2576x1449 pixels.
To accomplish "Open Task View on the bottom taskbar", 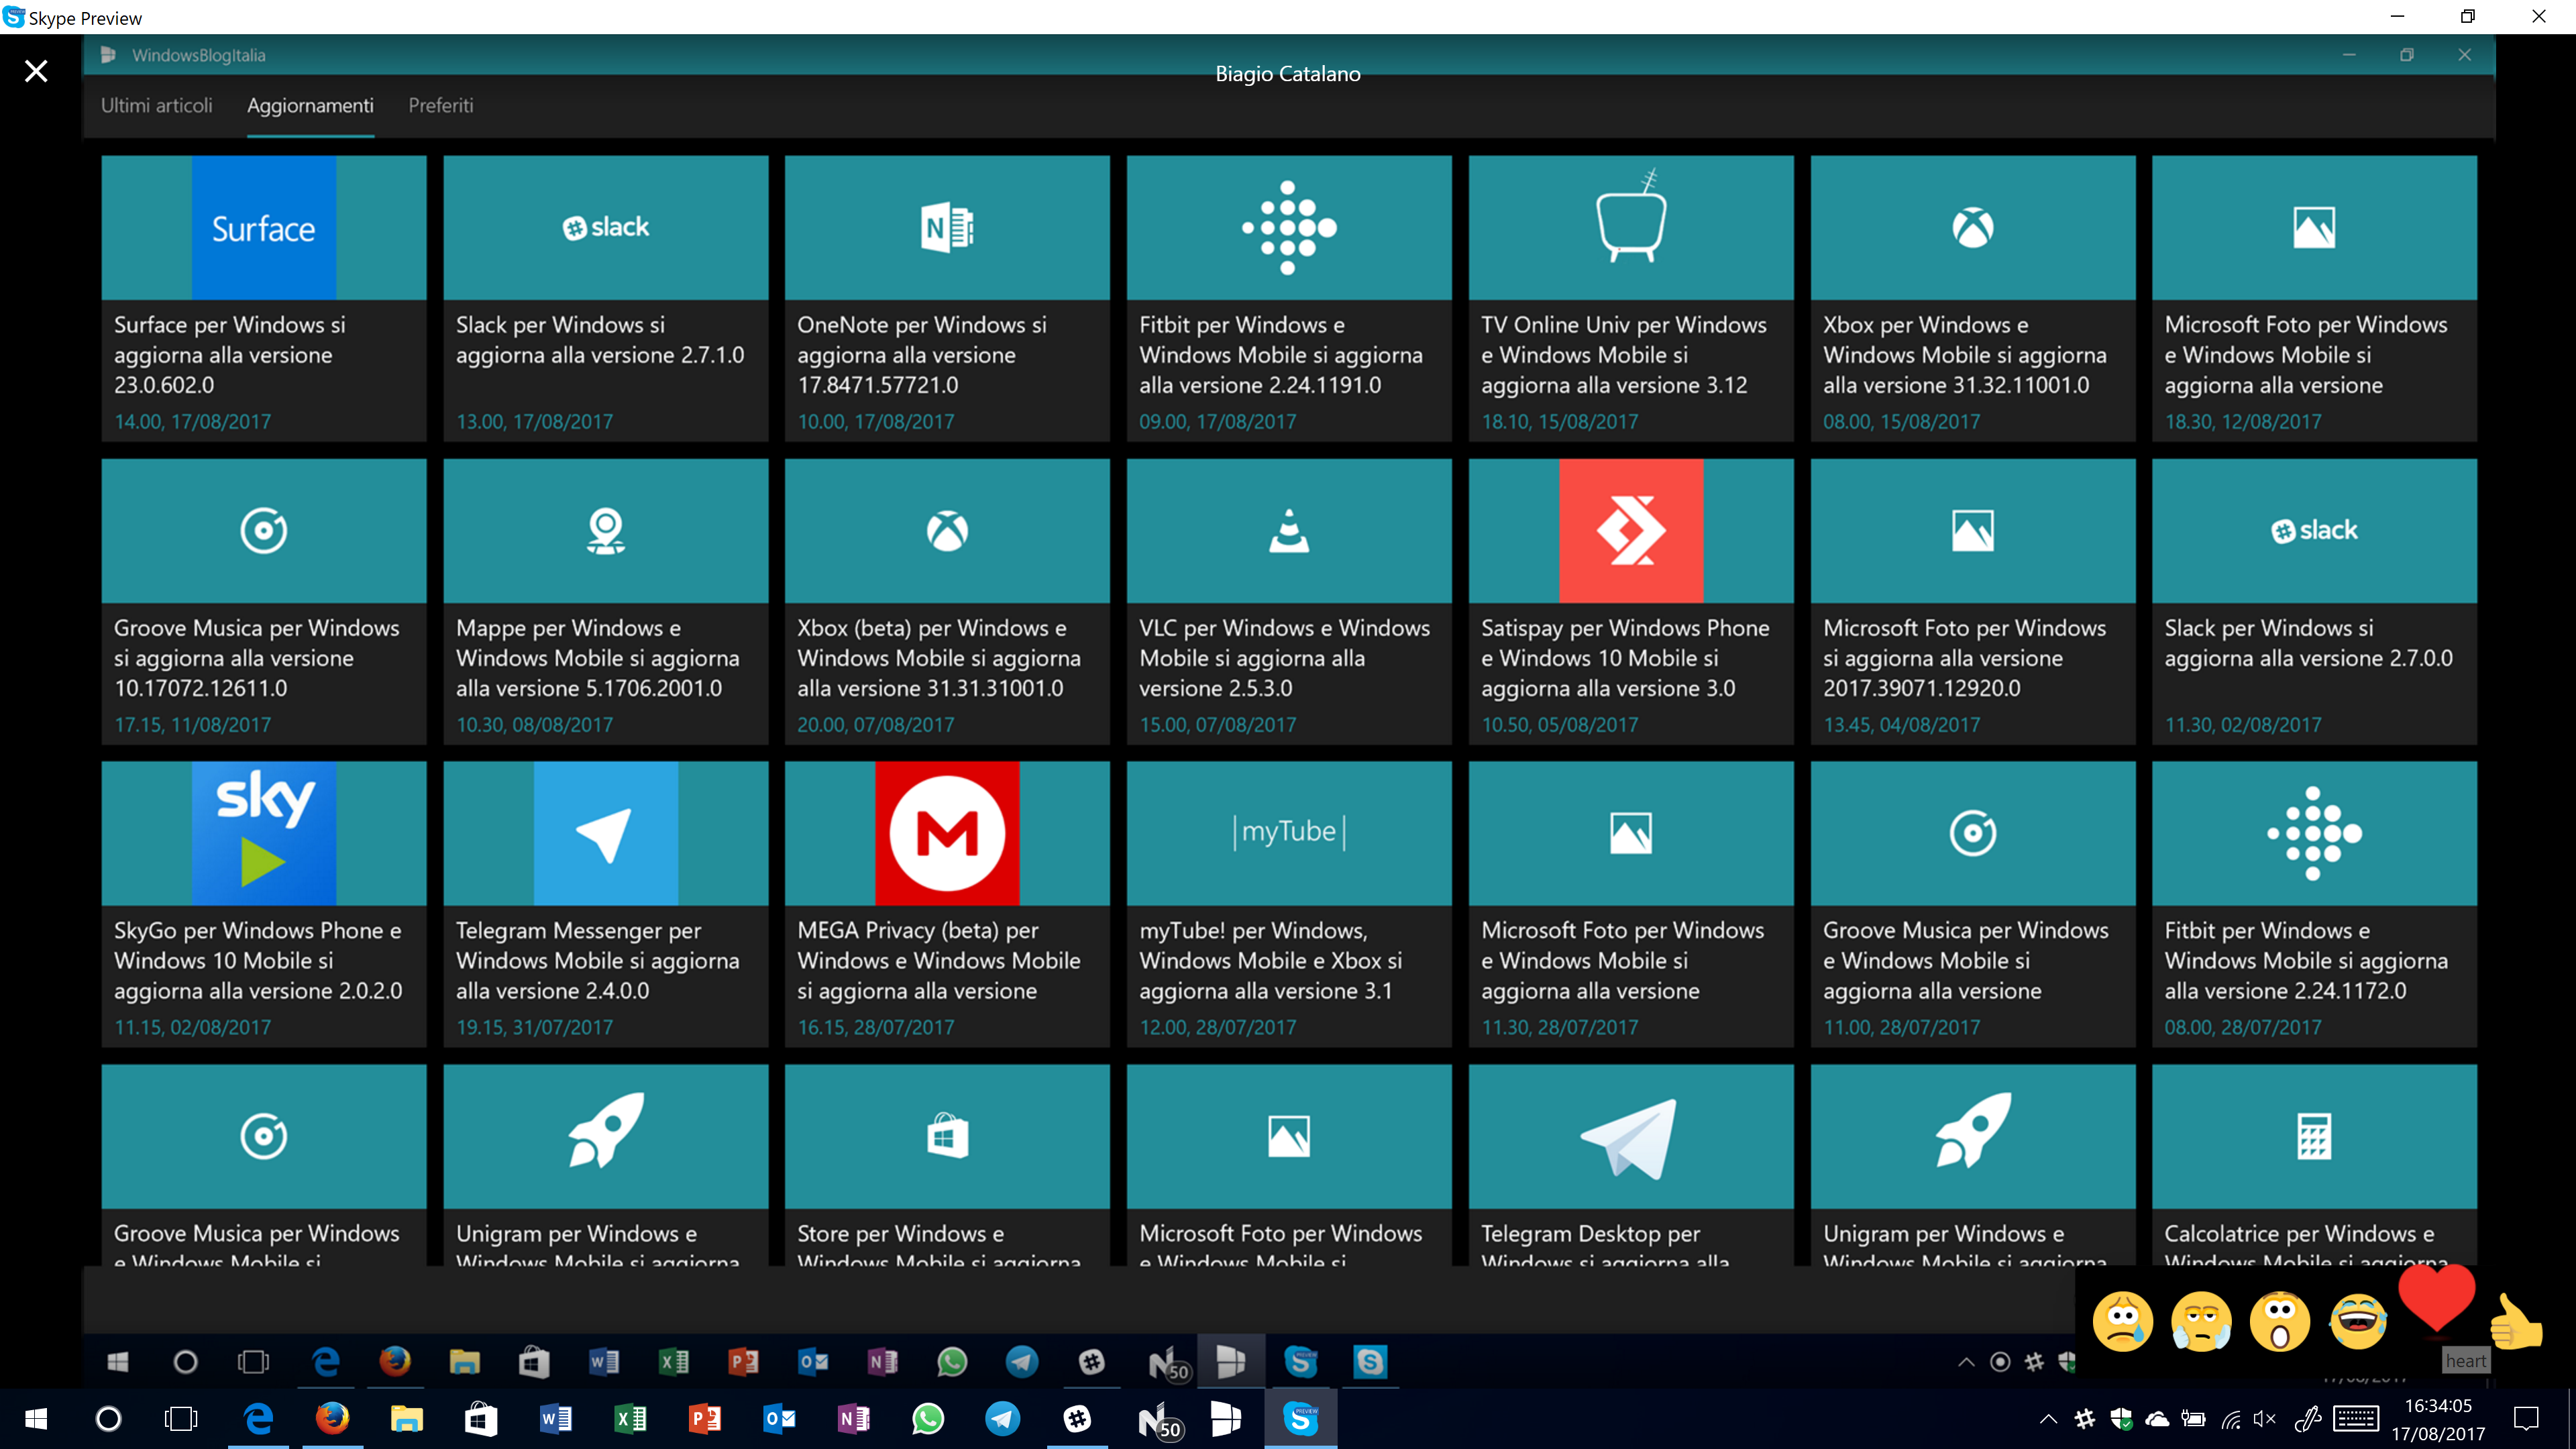I will (181, 1418).
